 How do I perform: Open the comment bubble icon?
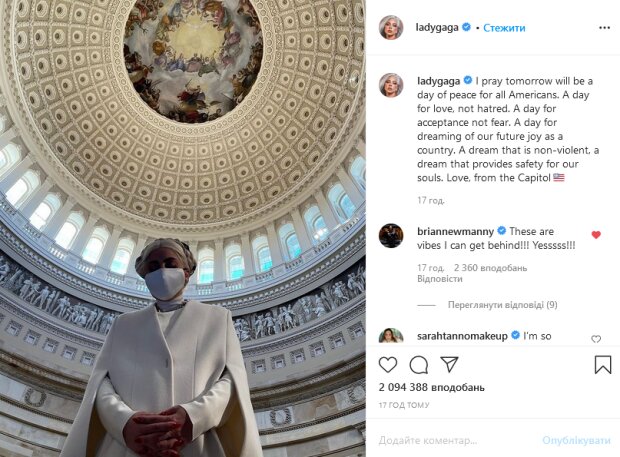[x=419, y=364]
